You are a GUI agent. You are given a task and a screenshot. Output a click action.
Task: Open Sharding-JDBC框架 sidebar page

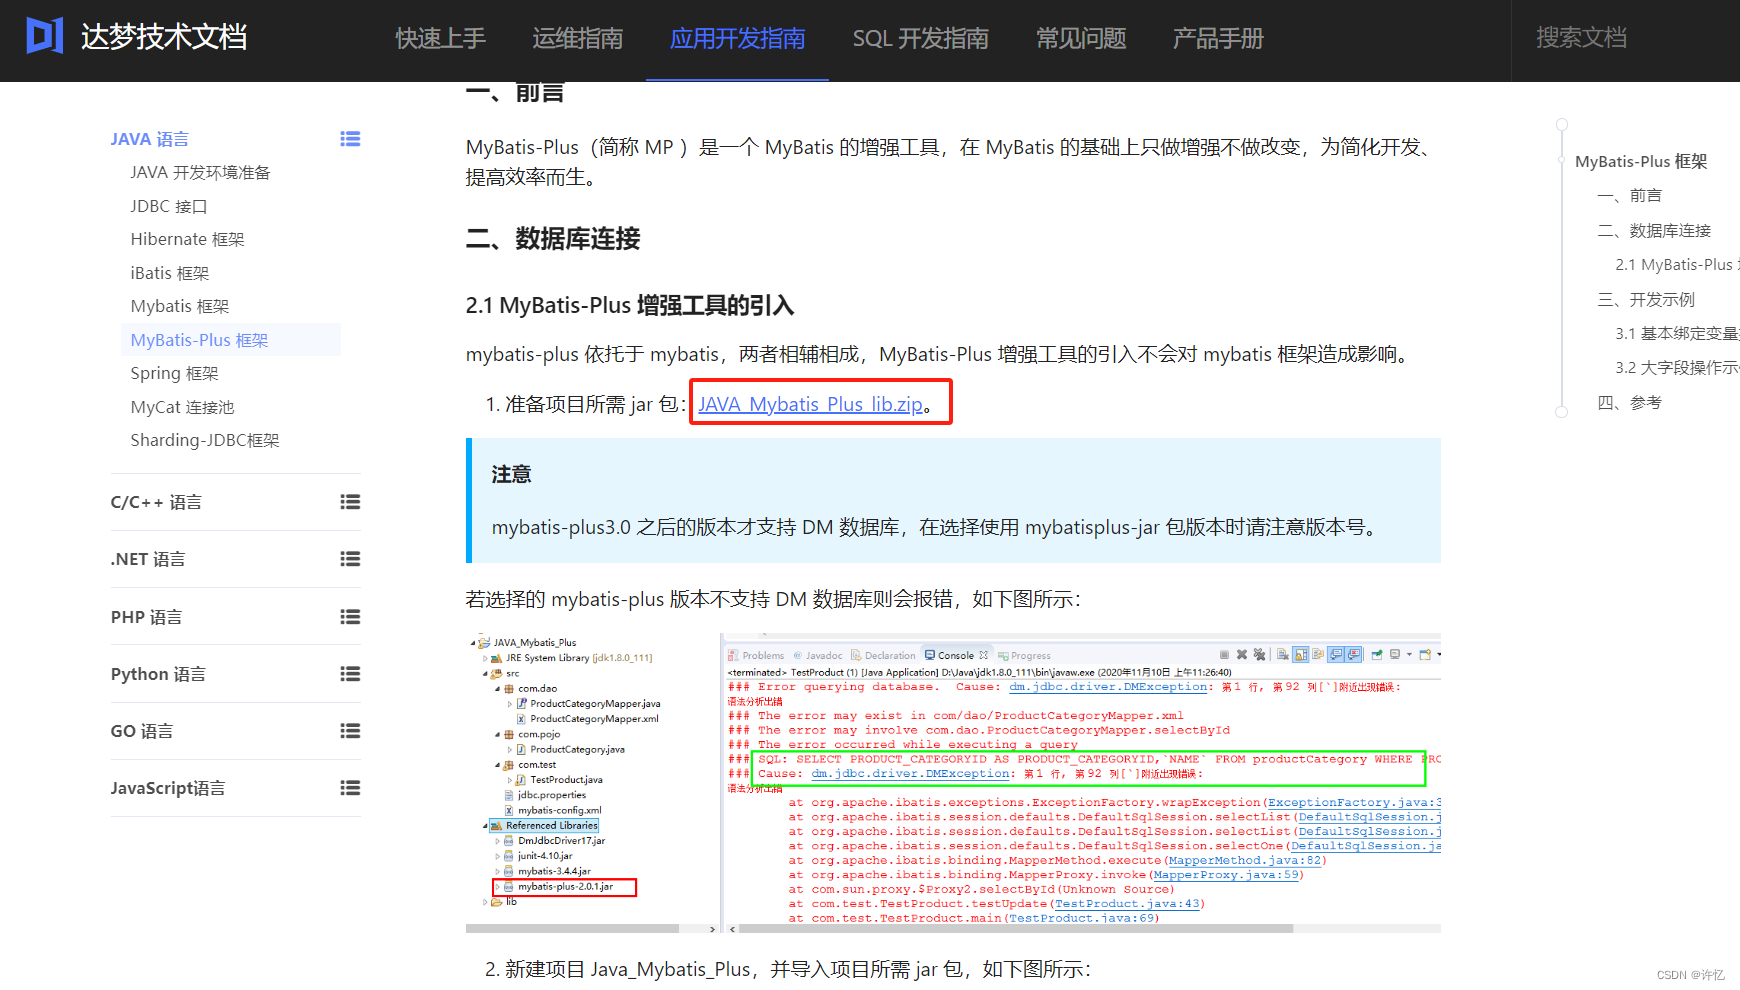tap(205, 440)
